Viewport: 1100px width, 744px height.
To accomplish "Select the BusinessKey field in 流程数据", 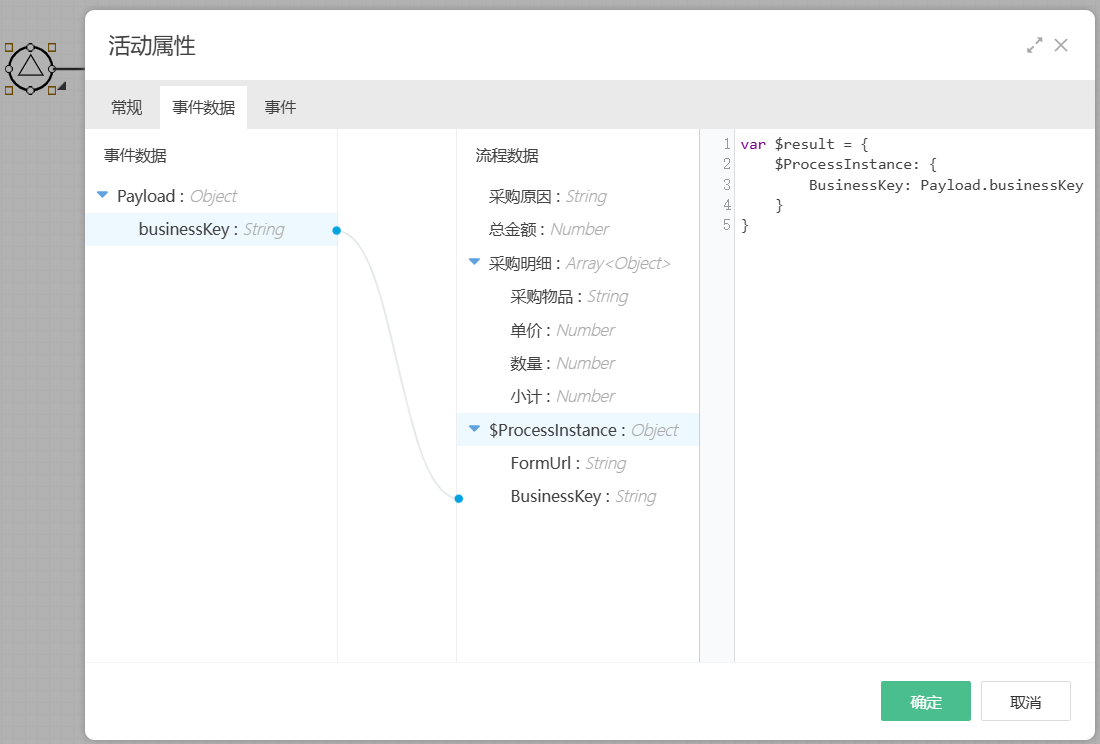I will (x=582, y=497).
